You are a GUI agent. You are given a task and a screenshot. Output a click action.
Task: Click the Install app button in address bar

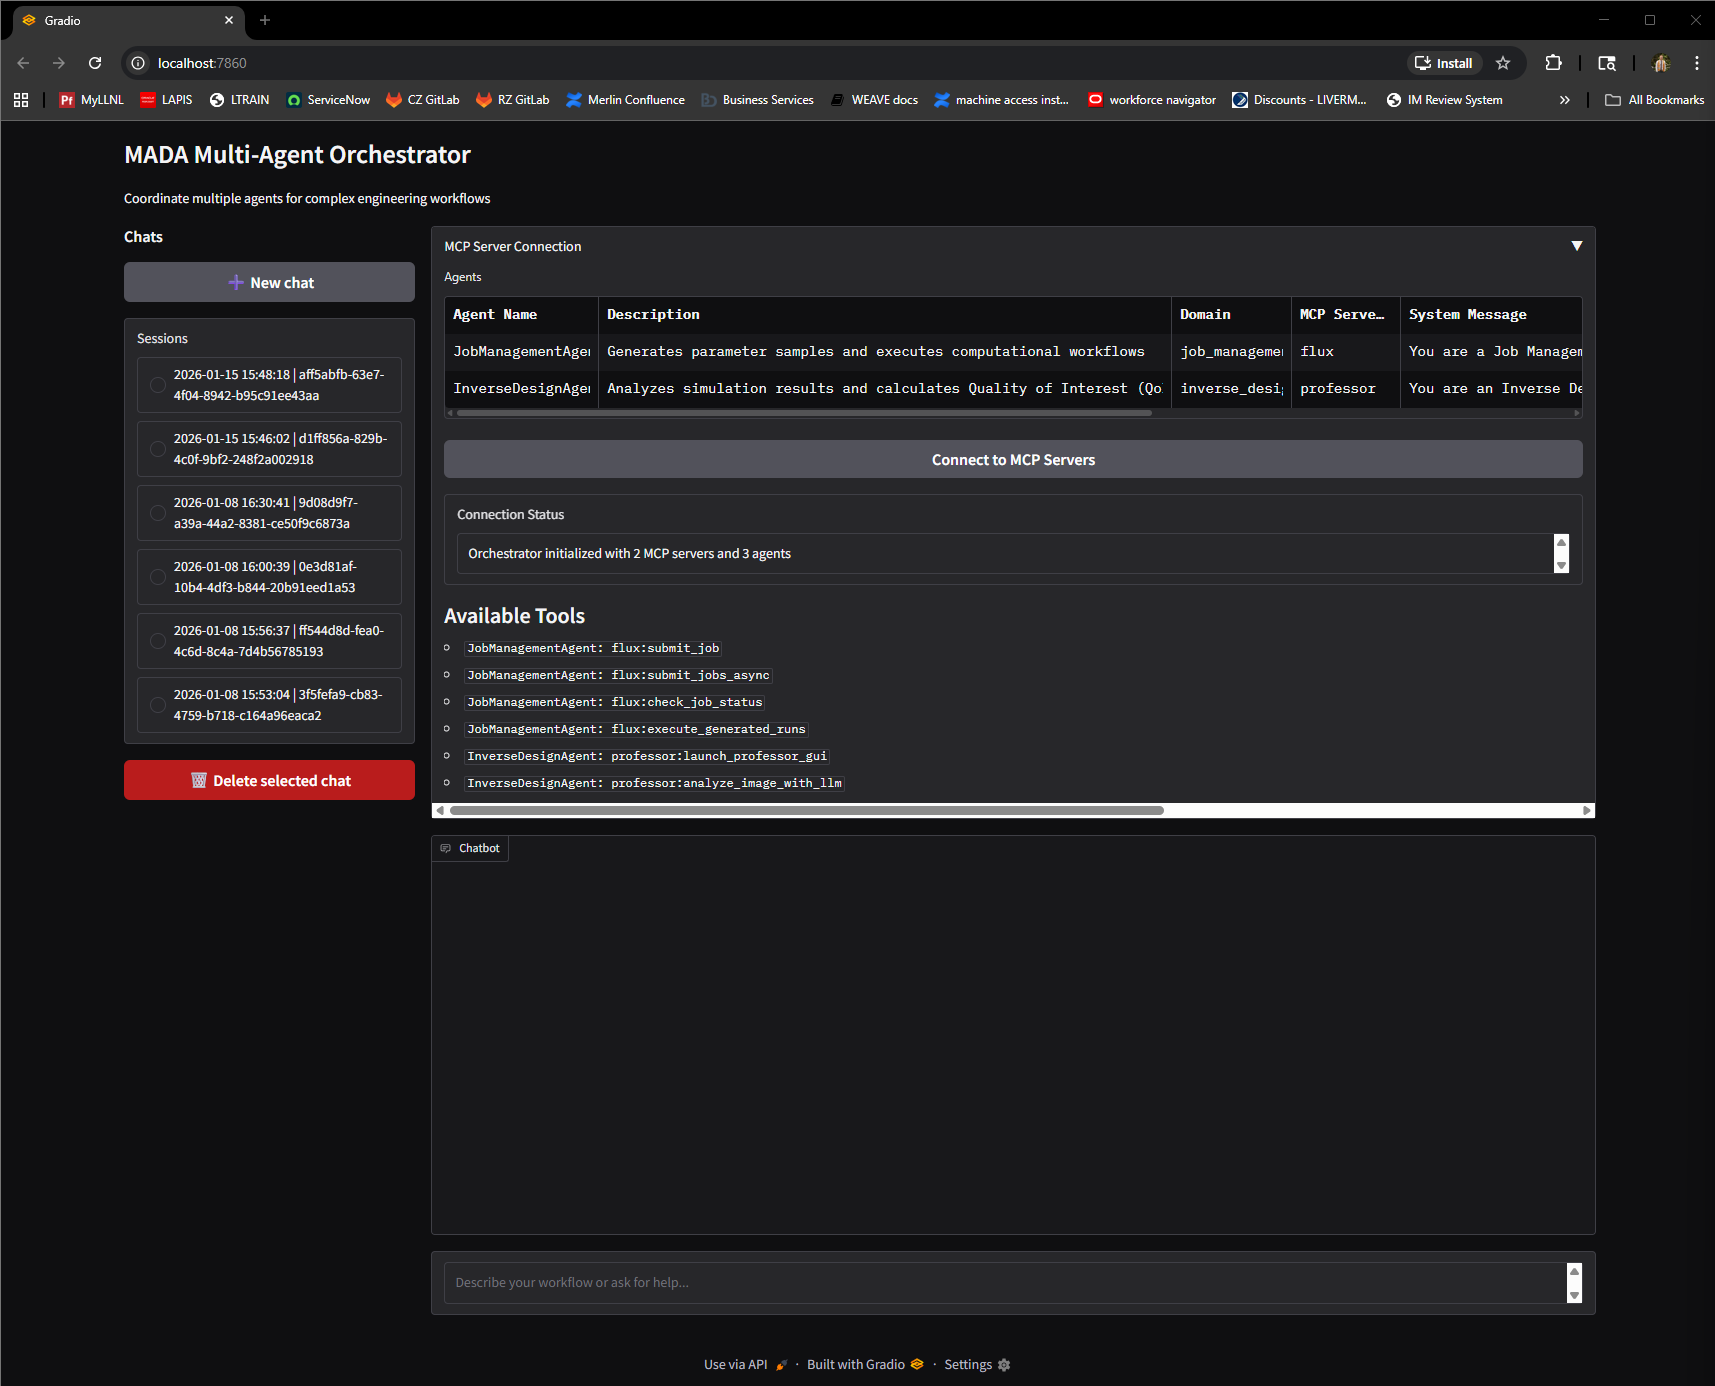1444,63
